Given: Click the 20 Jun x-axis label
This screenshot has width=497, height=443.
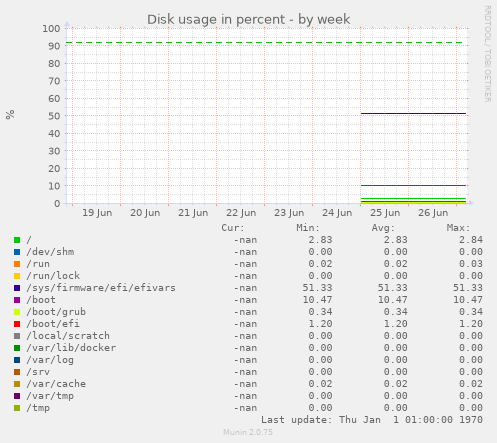Looking at the screenshot, I should [x=145, y=213].
